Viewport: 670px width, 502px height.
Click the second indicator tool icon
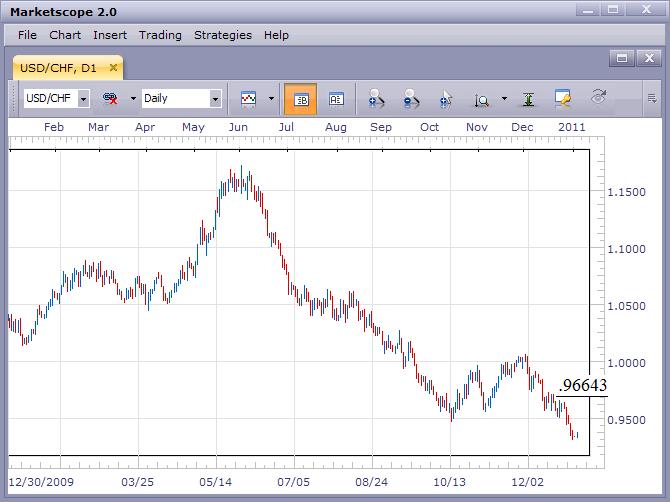pos(410,99)
